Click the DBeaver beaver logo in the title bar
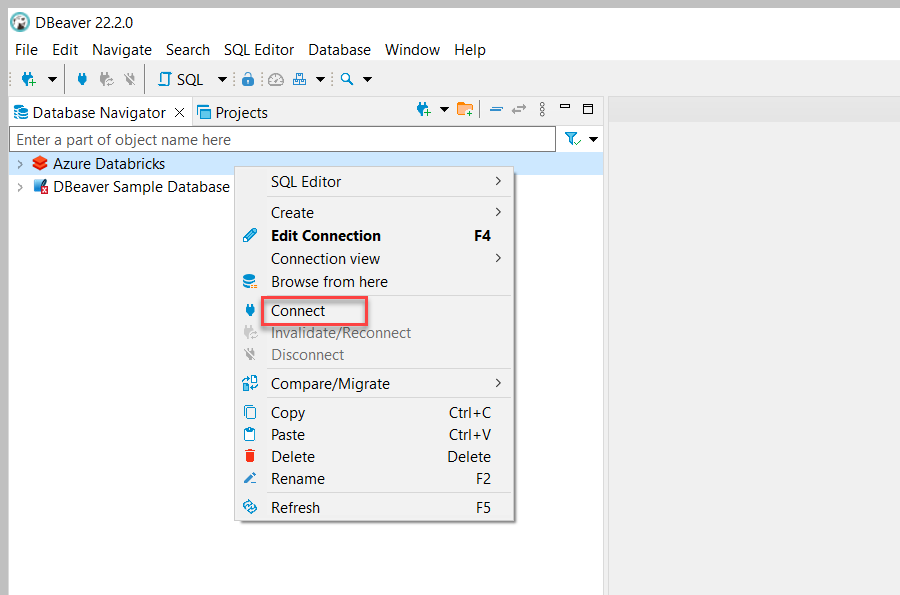 coord(20,22)
